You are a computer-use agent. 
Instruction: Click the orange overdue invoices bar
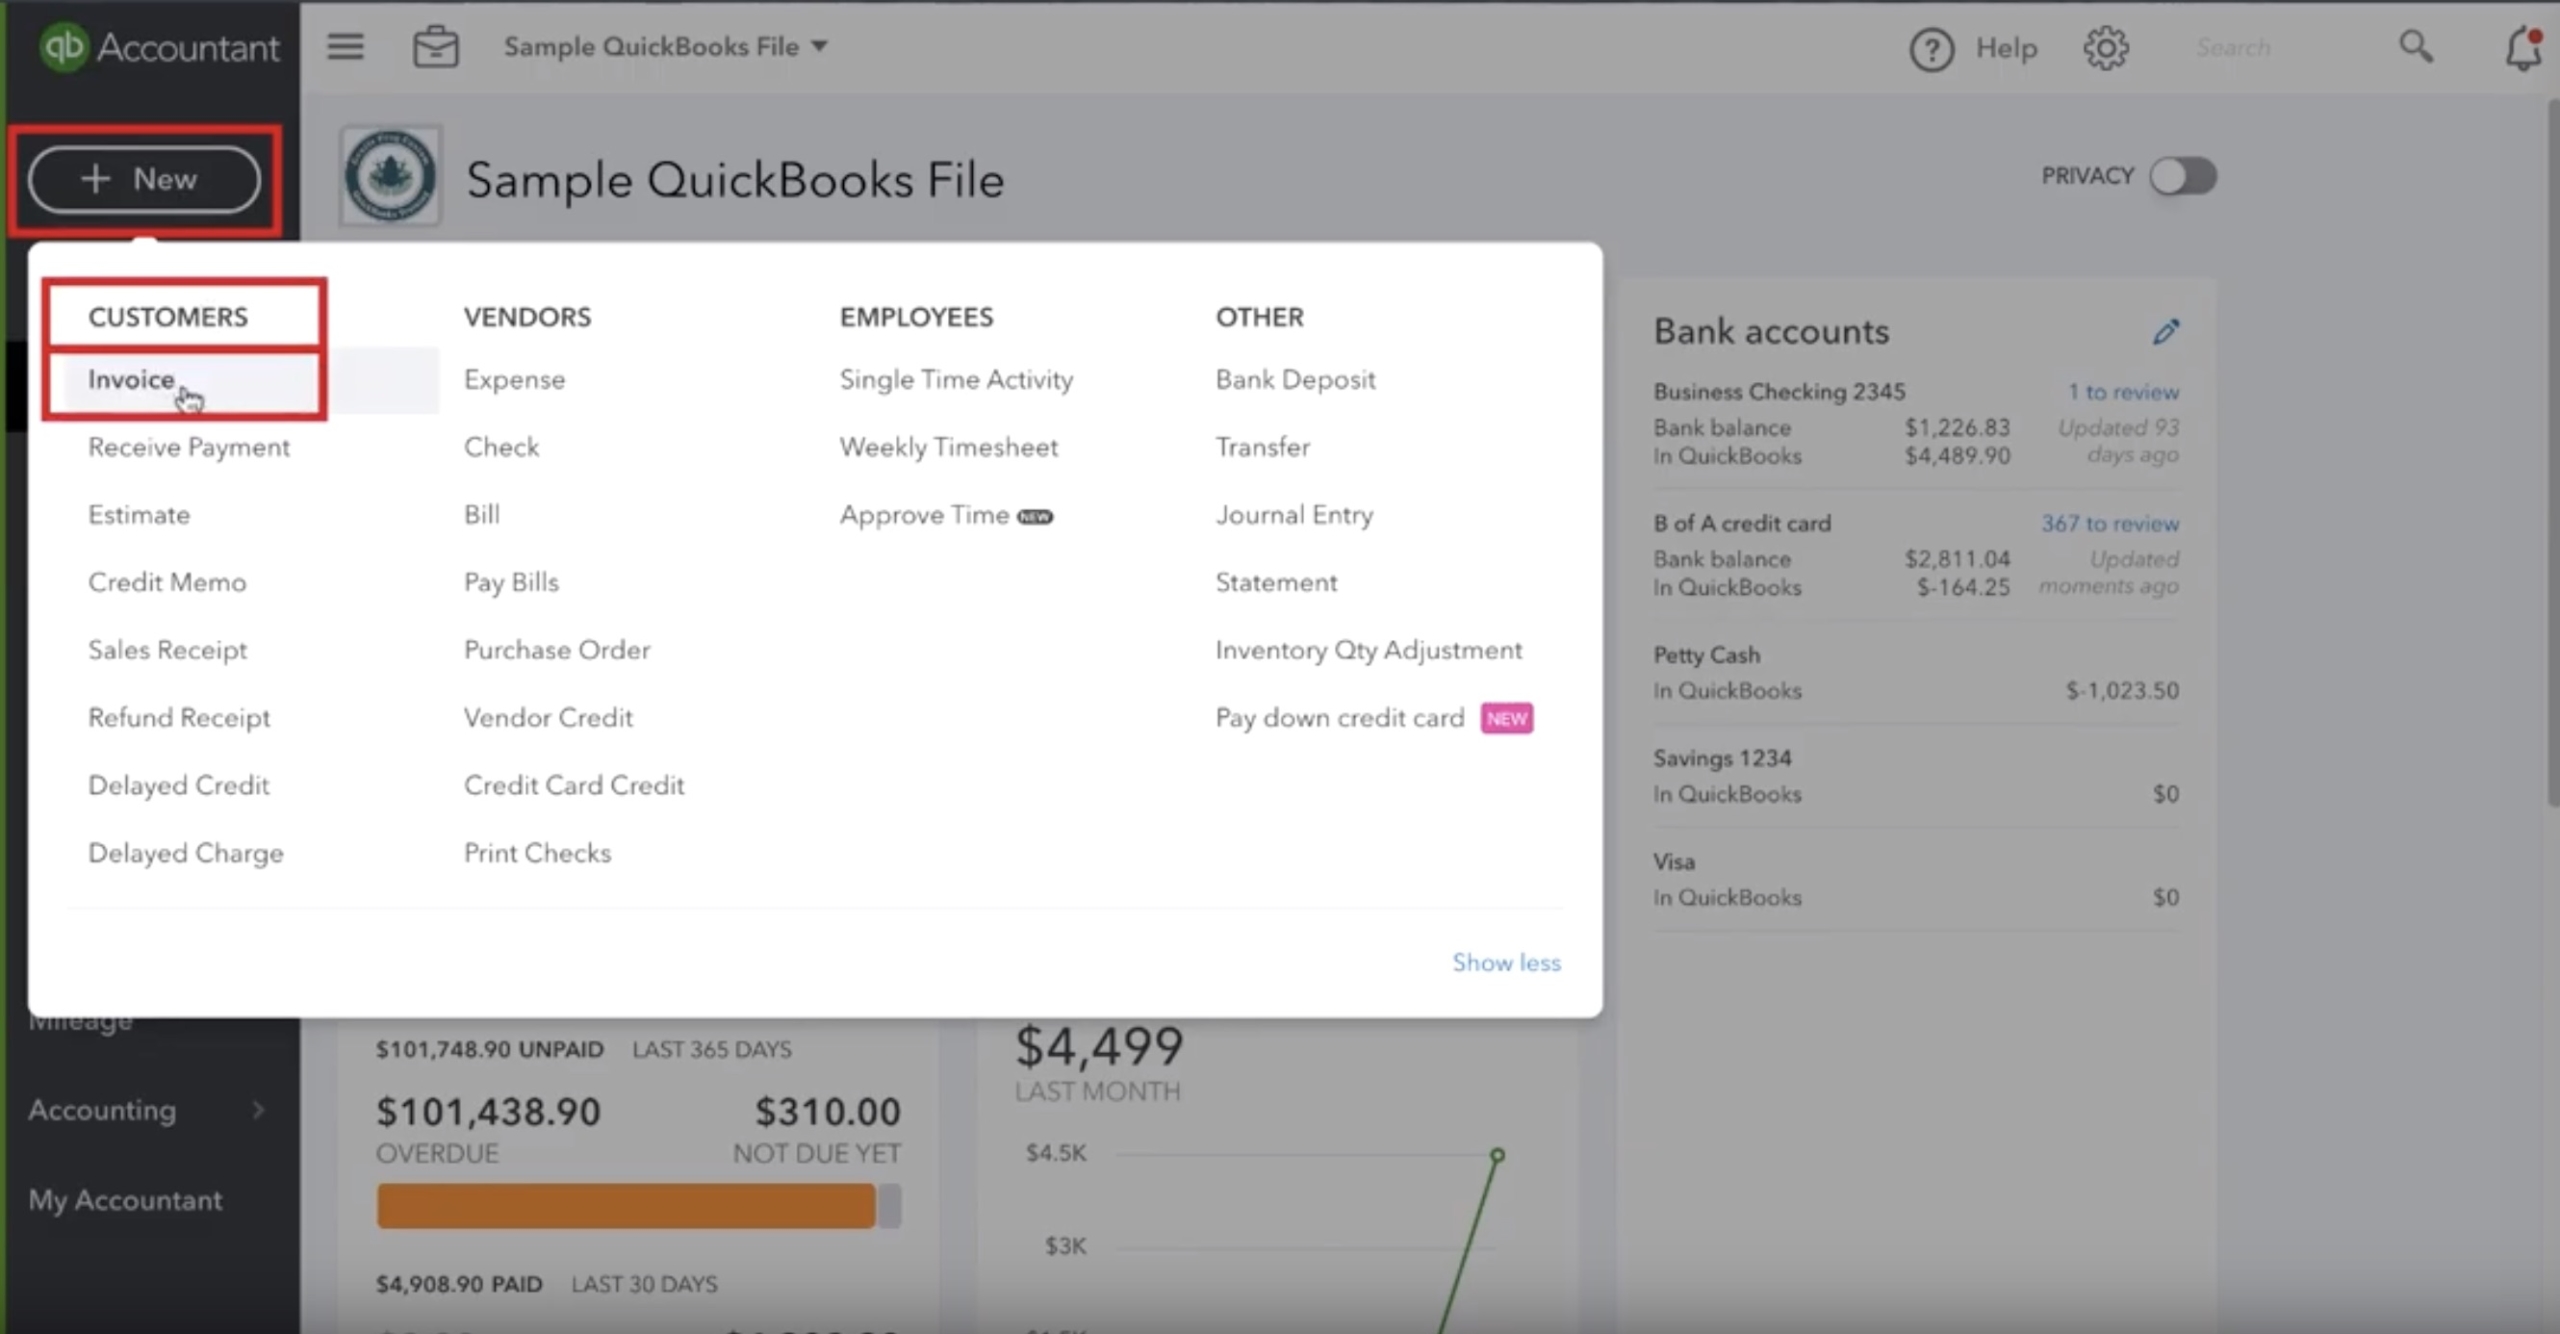[626, 1206]
